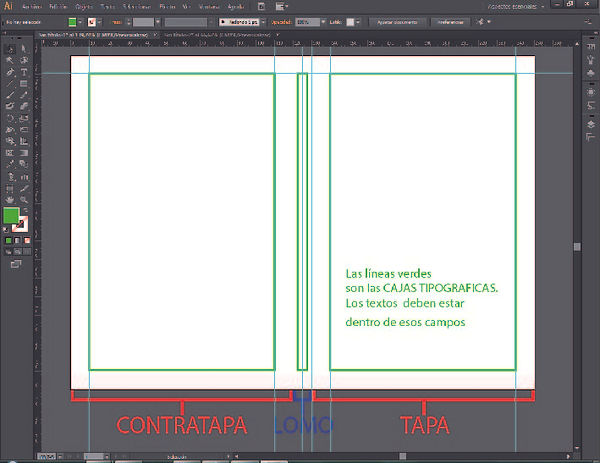Viewport: 600px width, 463px height.
Task: Select the Blob Brush tool
Action: pyautogui.click(x=10, y=106)
